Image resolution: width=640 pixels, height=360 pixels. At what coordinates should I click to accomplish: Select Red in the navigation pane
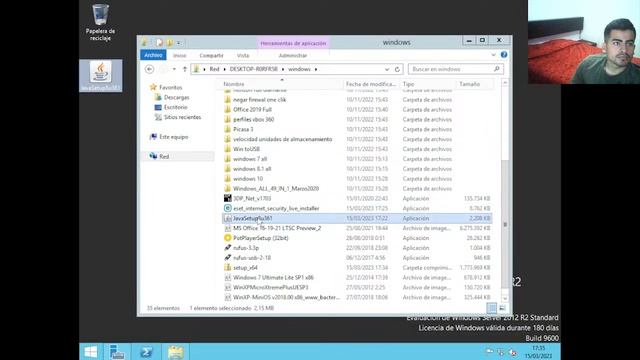(x=164, y=156)
